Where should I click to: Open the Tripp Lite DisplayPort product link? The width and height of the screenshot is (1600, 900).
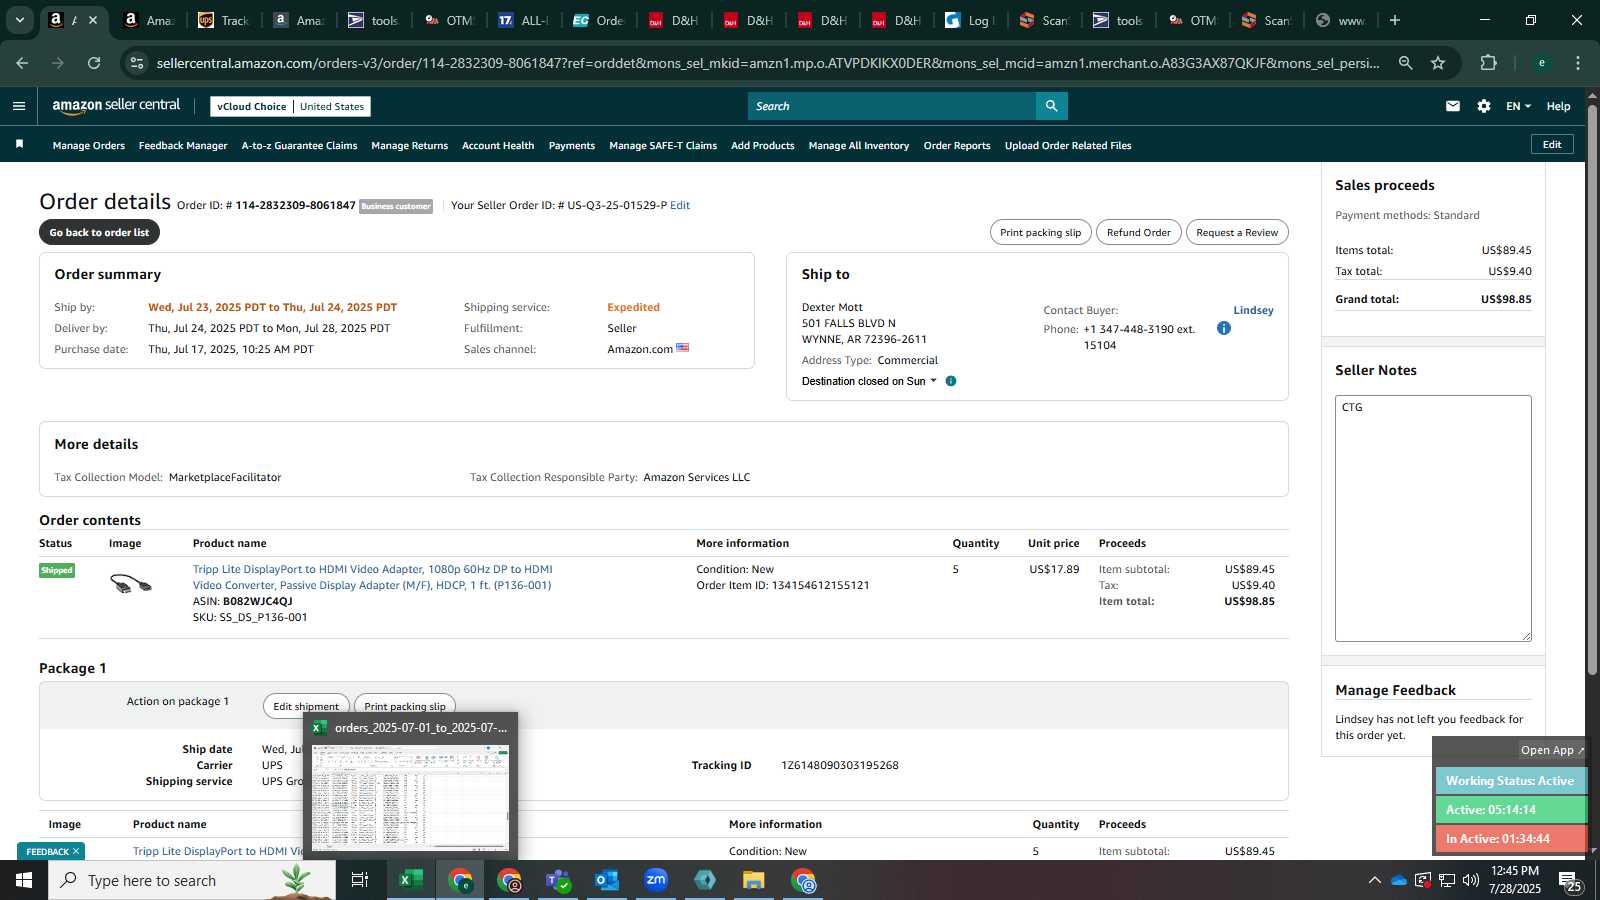[372, 577]
